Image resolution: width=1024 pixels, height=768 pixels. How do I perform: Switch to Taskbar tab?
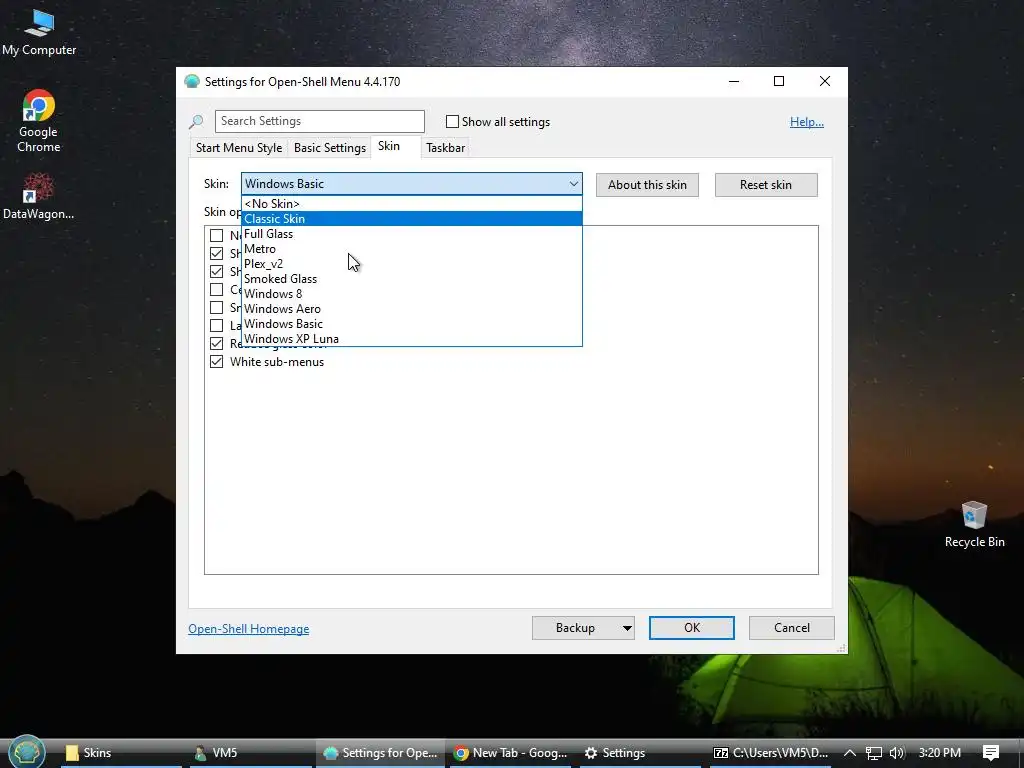(445, 148)
